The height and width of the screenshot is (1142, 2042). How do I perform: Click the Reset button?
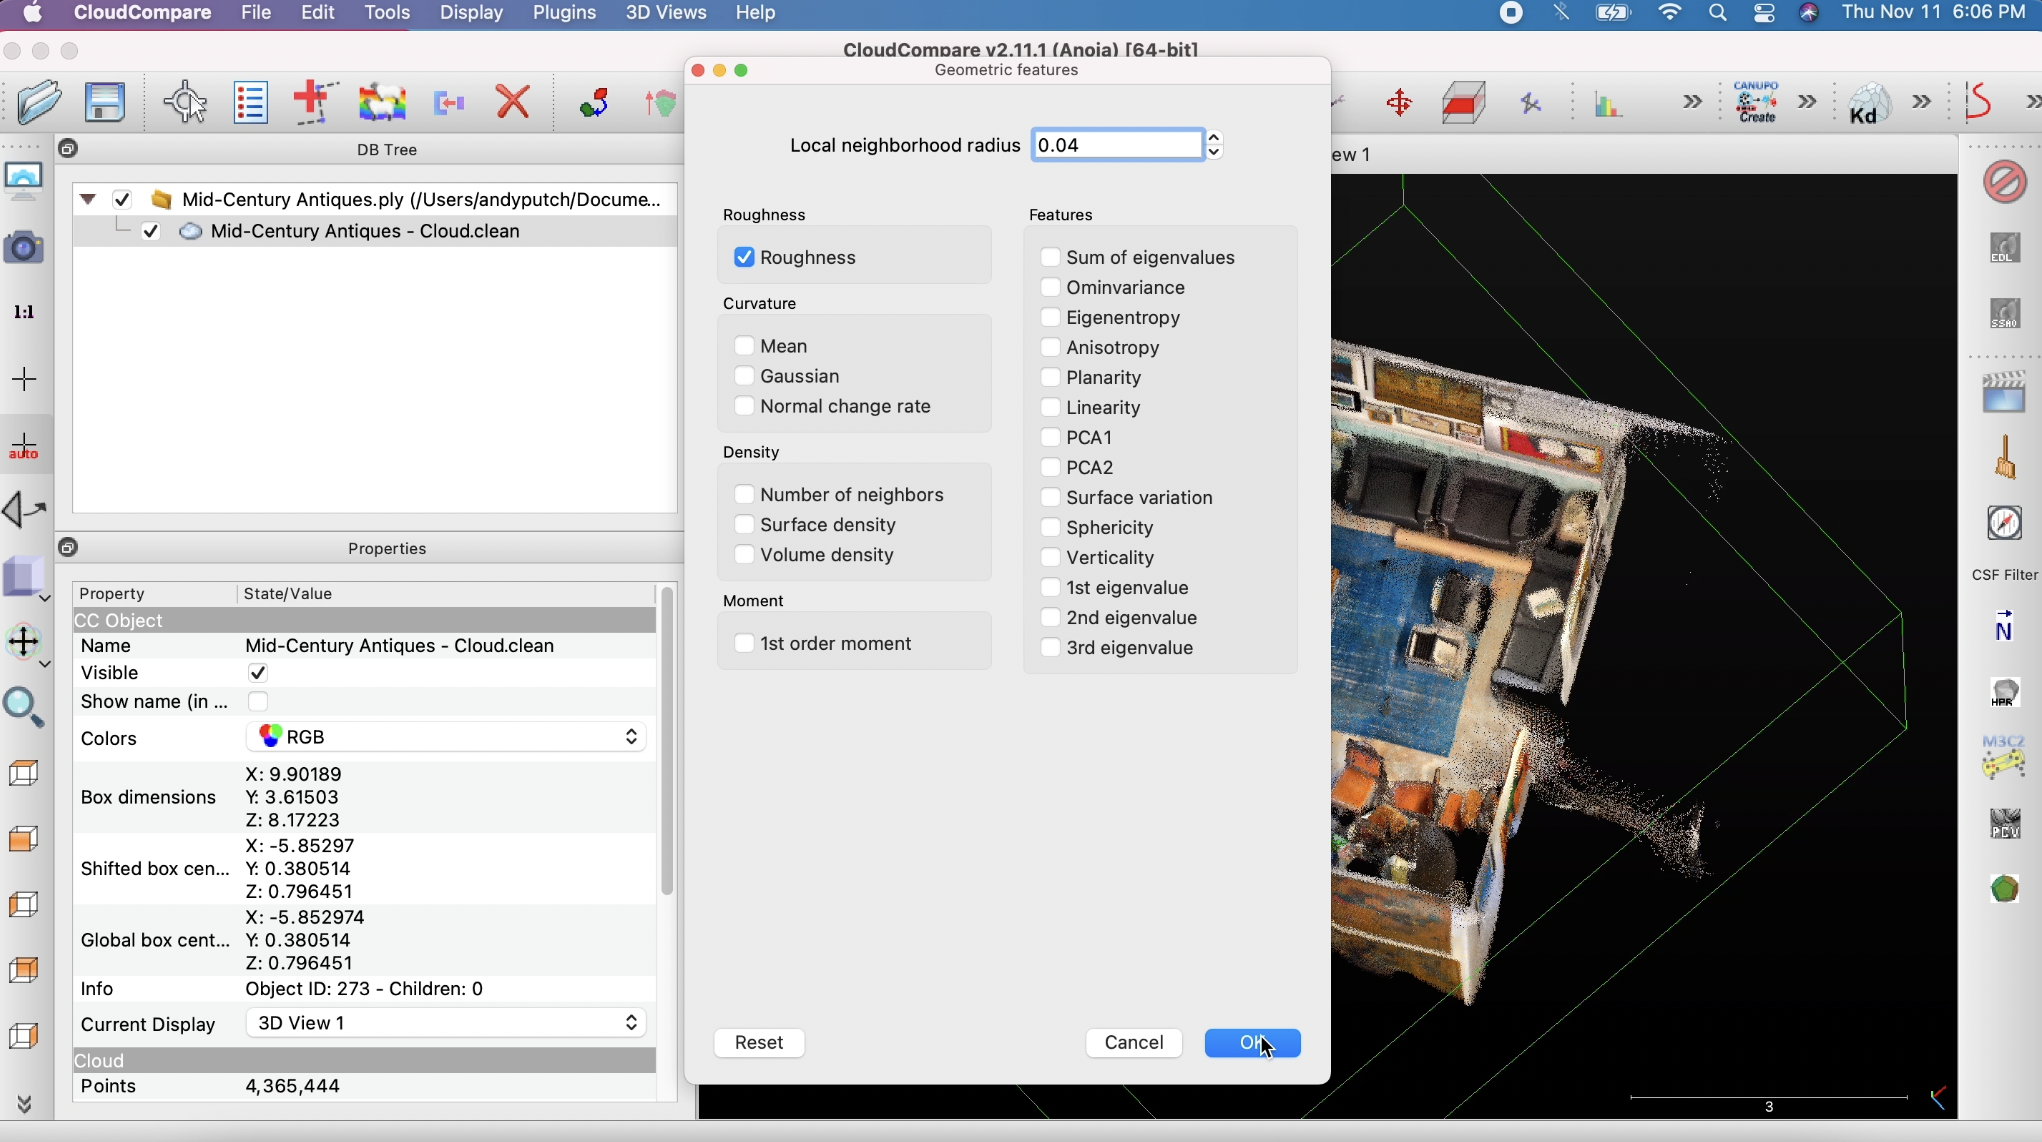759,1043
